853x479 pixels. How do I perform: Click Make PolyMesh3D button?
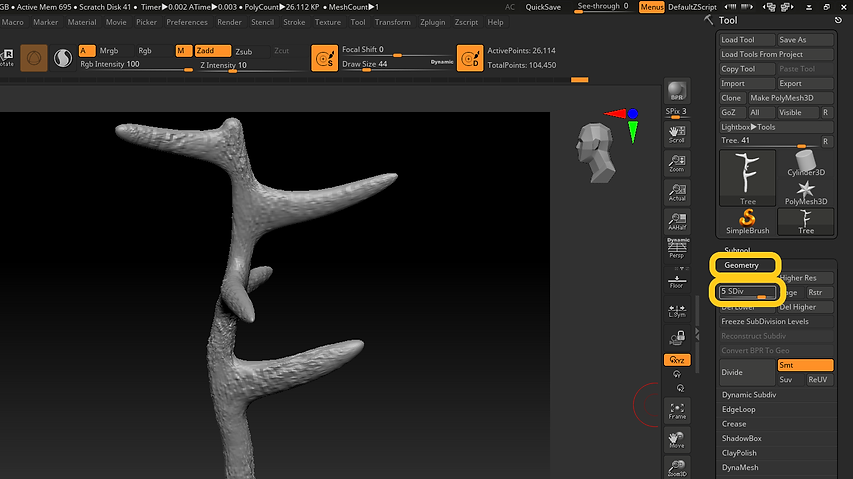coord(790,98)
